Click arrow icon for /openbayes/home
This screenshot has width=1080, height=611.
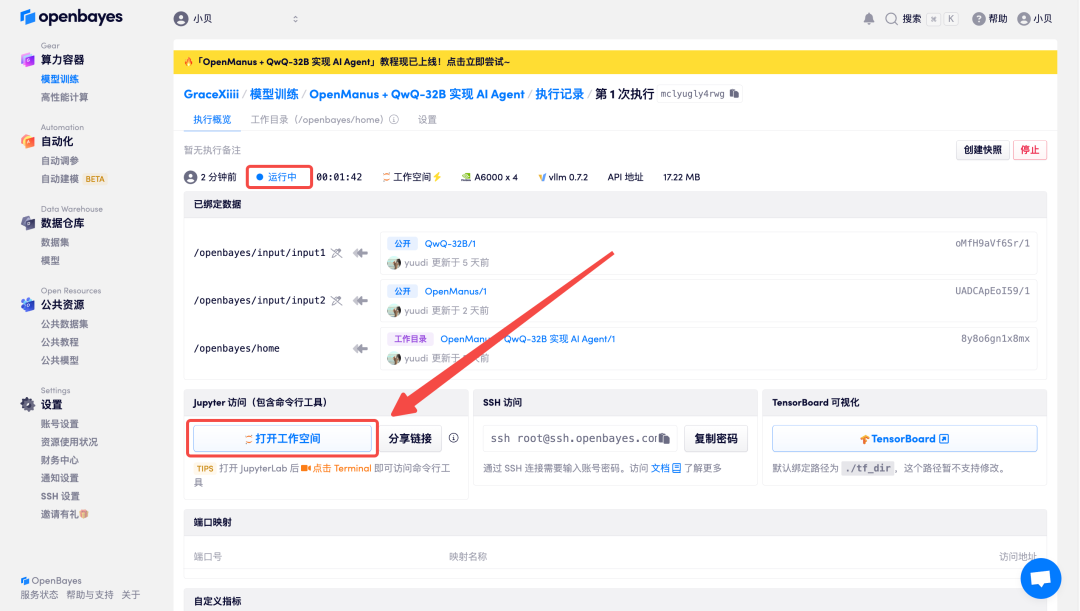point(360,349)
